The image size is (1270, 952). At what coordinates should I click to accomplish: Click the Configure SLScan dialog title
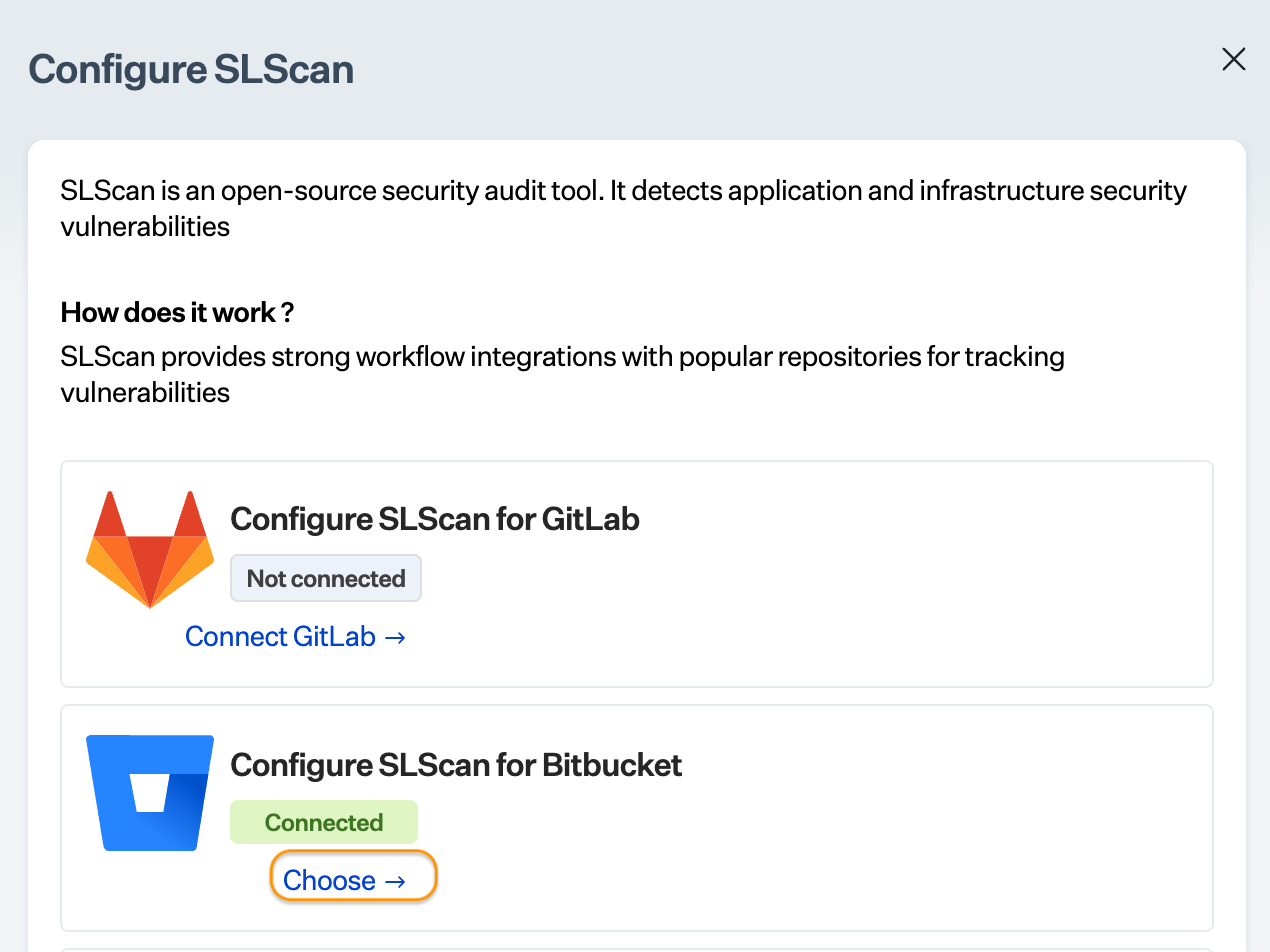[191, 70]
